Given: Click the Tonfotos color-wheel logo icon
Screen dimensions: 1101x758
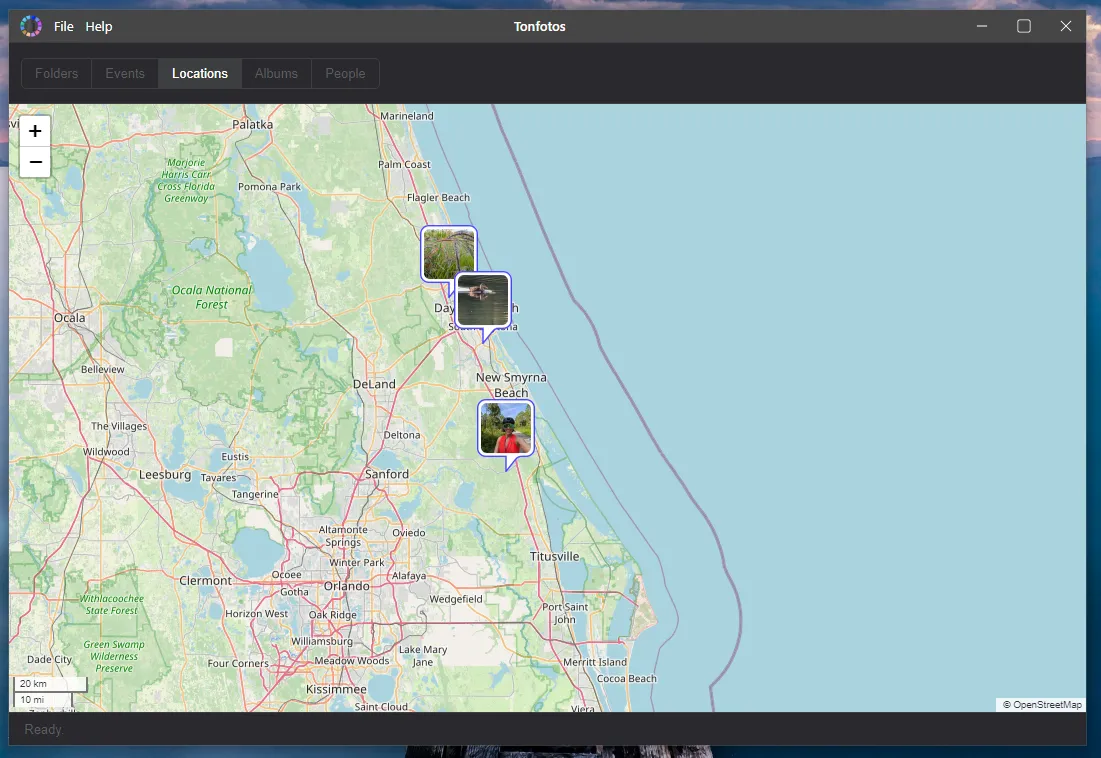Looking at the screenshot, I should (31, 25).
